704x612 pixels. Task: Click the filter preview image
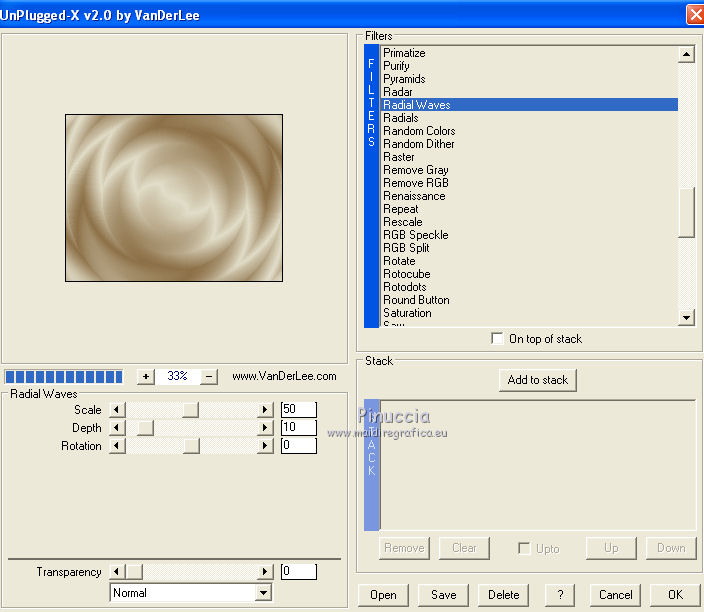174,198
